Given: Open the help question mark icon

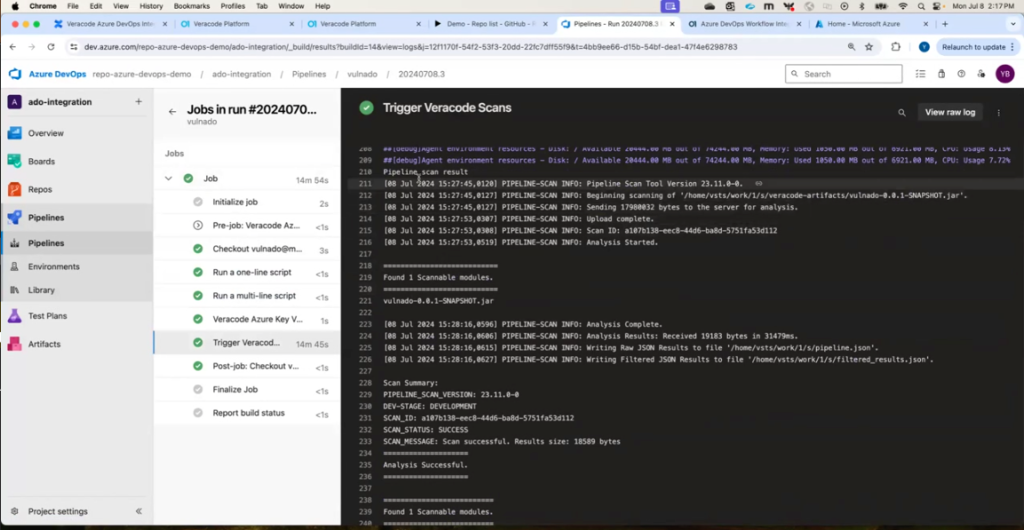Looking at the screenshot, I should tap(961, 74).
